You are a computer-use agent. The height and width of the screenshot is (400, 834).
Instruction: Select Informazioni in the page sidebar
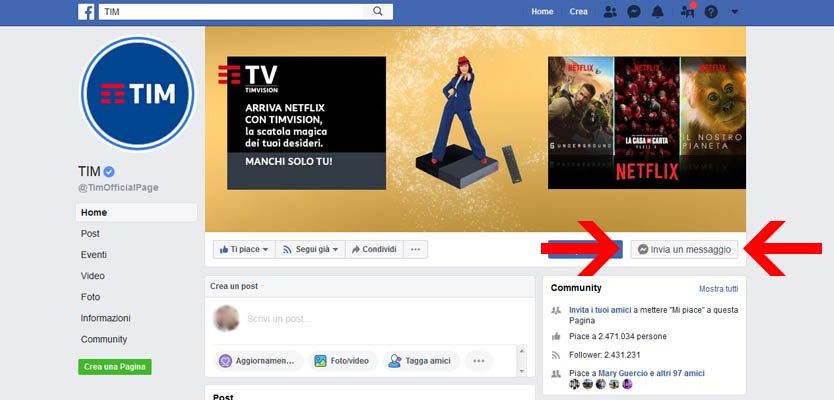click(x=105, y=318)
